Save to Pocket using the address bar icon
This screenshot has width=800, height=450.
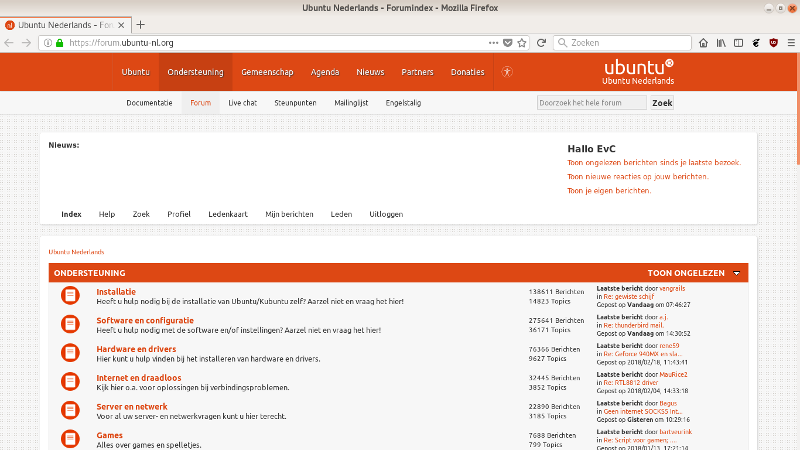[x=507, y=43]
